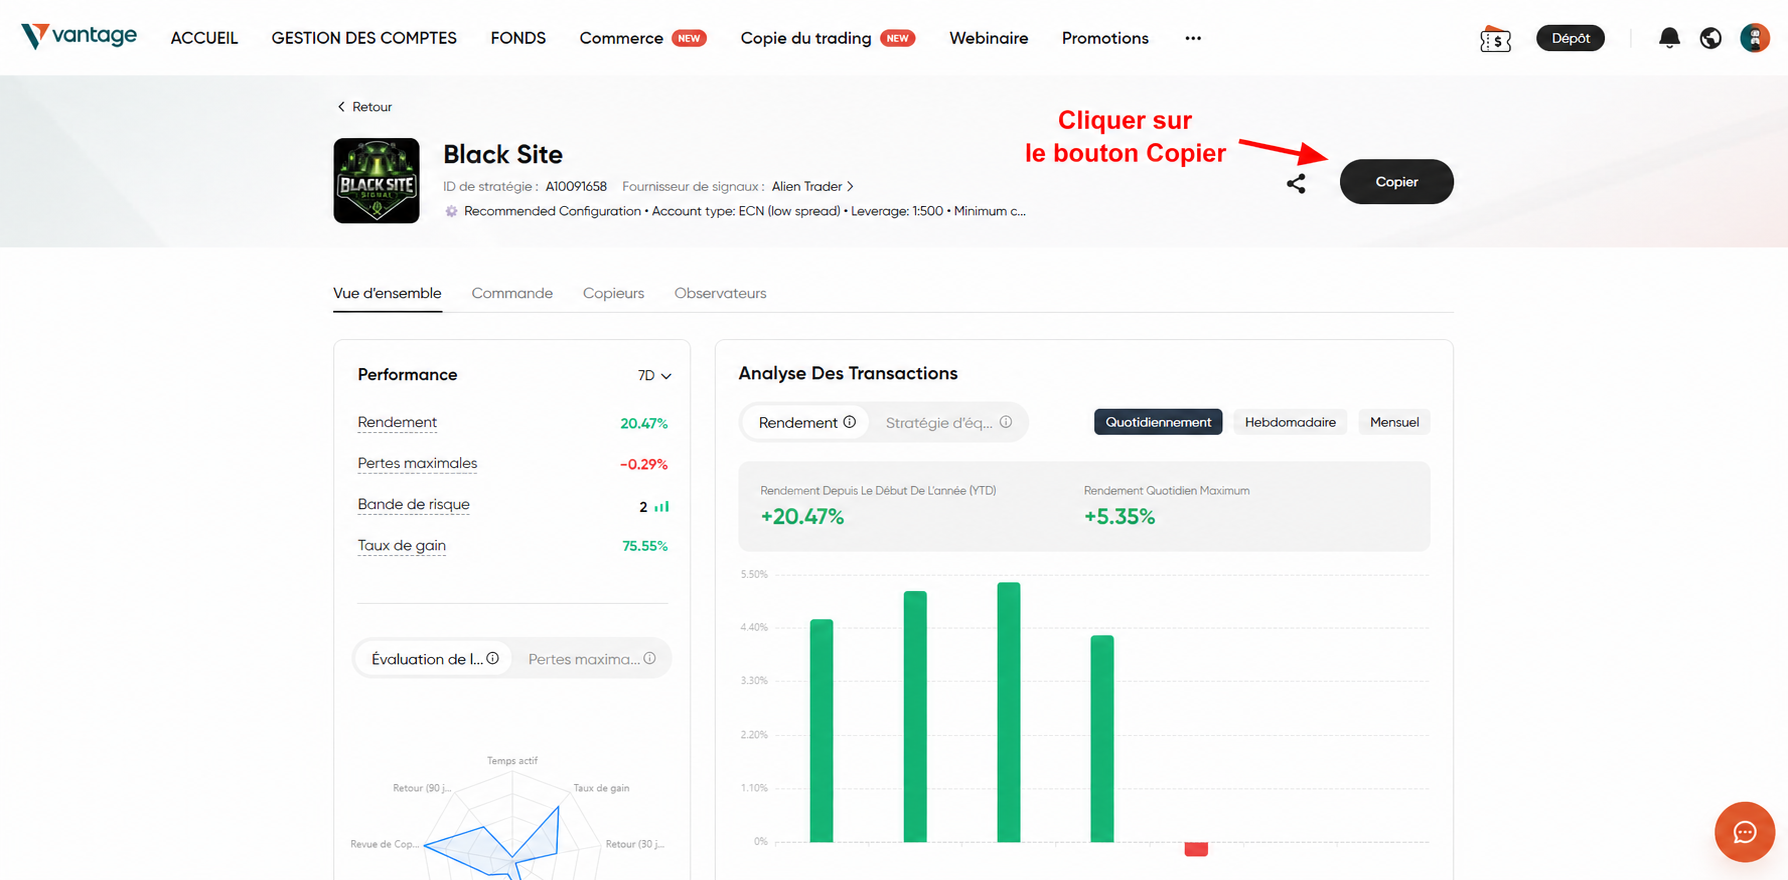Go back using the Retour link
This screenshot has width=1788, height=880.
click(364, 107)
